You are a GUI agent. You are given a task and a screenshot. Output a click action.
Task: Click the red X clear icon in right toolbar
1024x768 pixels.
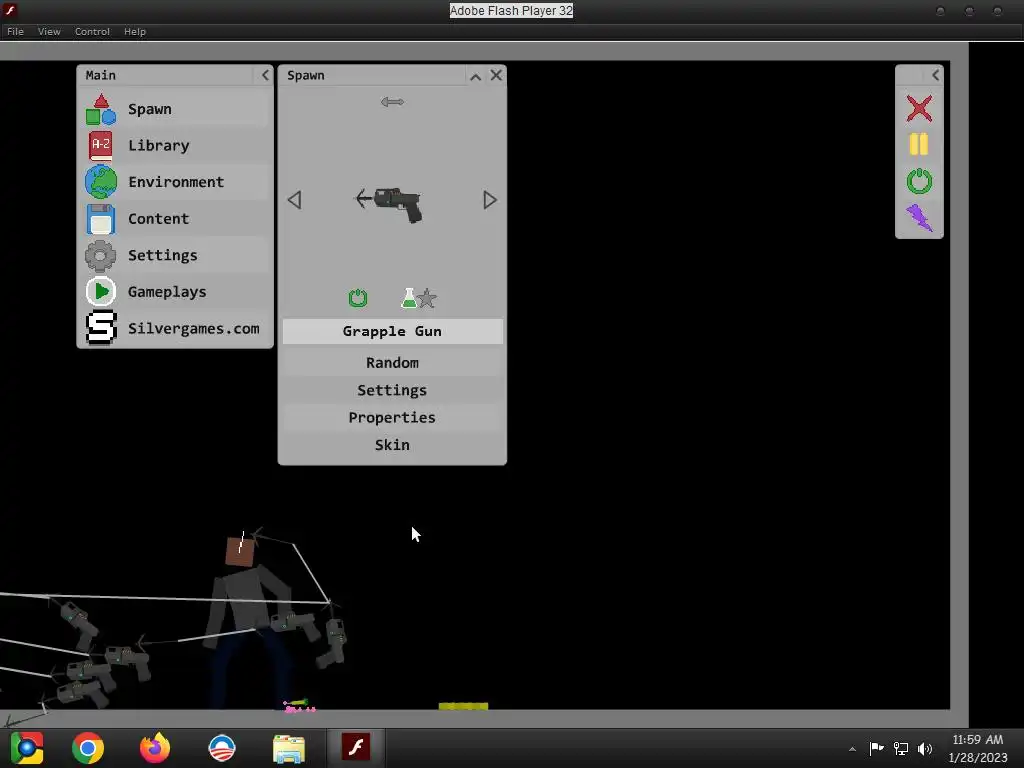(919, 108)
